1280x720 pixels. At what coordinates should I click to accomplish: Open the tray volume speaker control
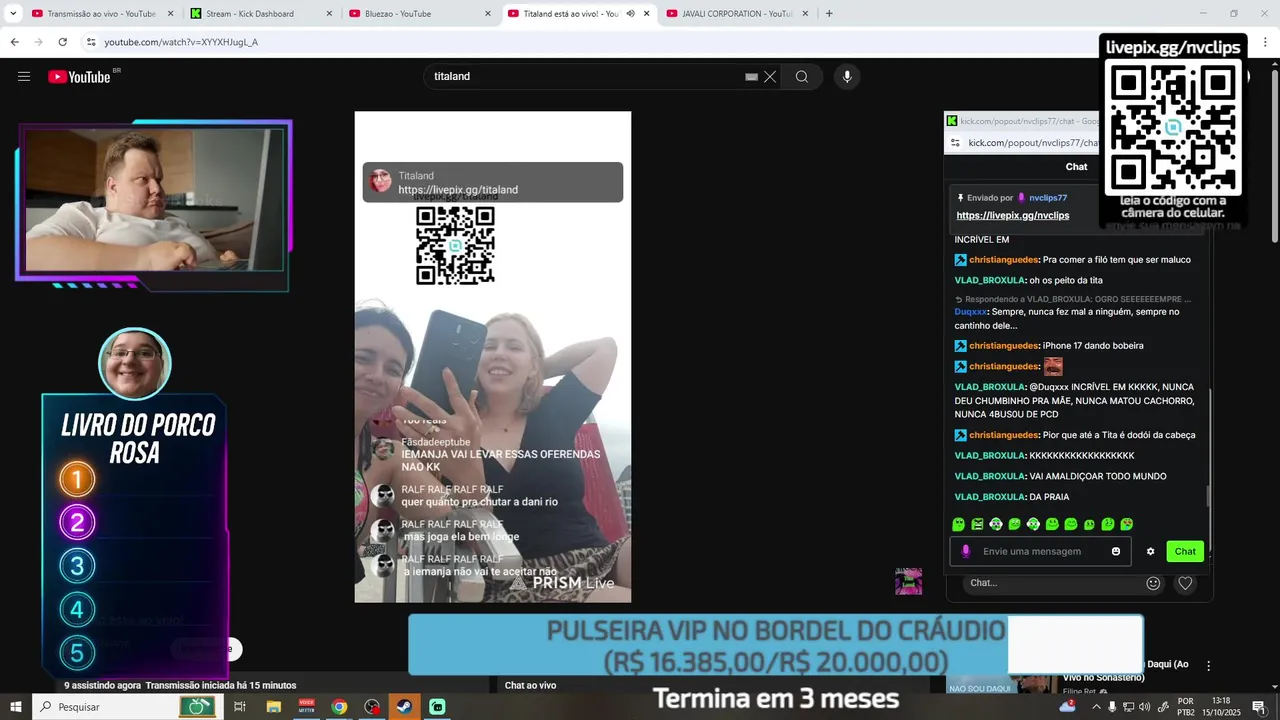tap(1146, 707)
